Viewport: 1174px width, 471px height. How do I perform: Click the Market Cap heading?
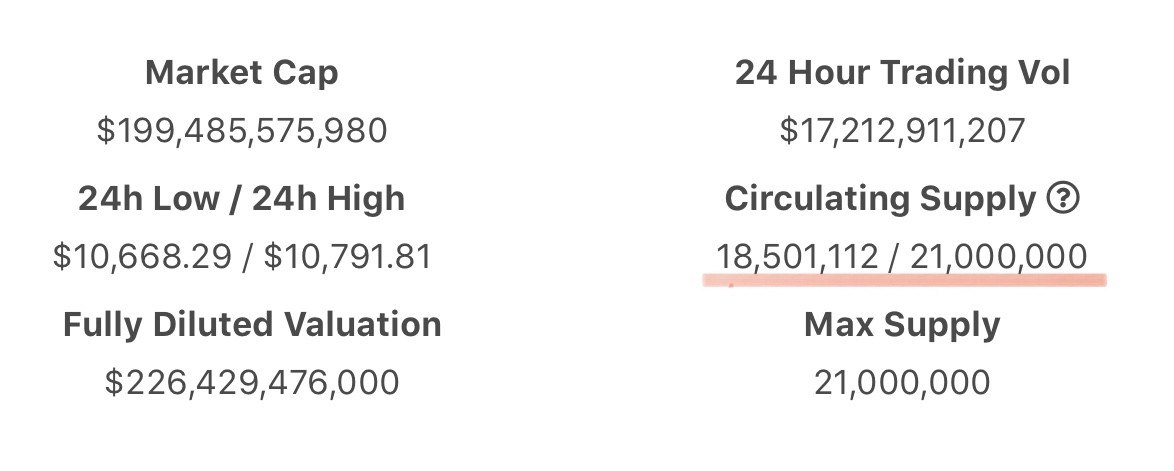[241, 73]
